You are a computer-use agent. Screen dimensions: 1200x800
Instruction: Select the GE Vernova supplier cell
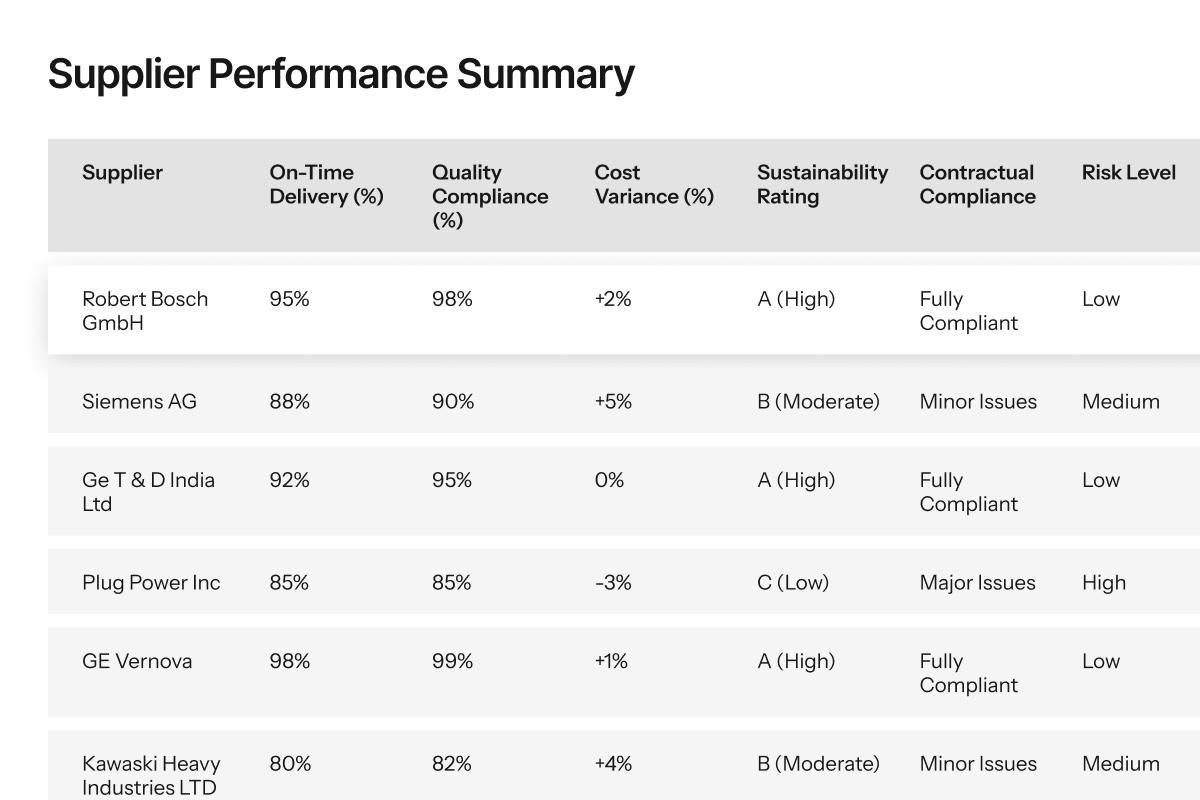click(137, 661)
